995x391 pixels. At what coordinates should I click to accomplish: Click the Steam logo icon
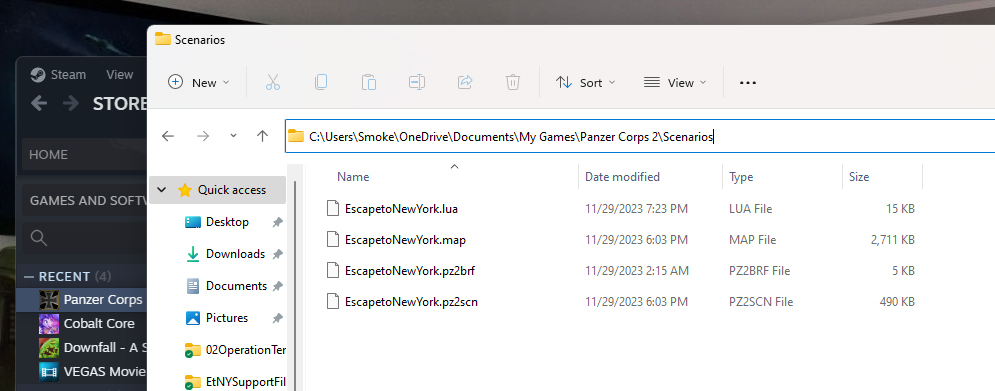click(38, 75)
